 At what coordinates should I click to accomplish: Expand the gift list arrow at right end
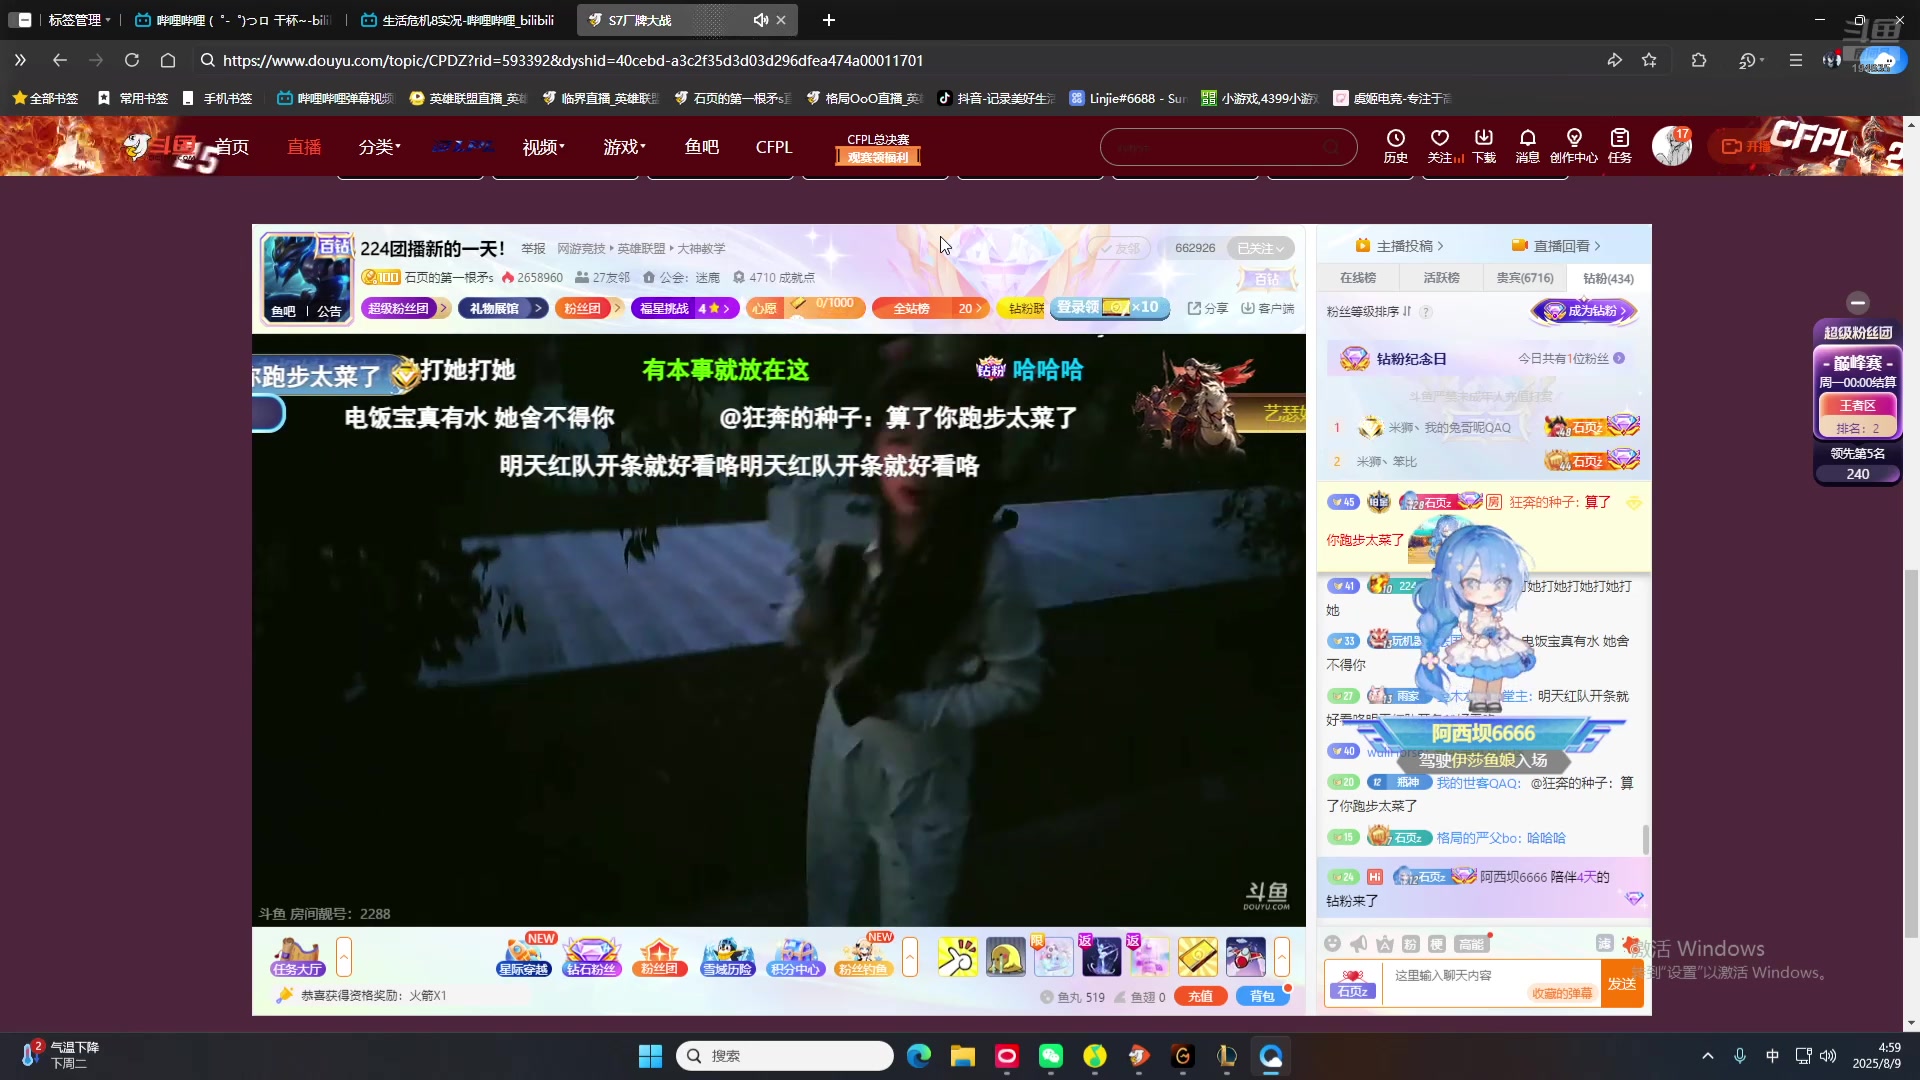tap(1282, 957)
